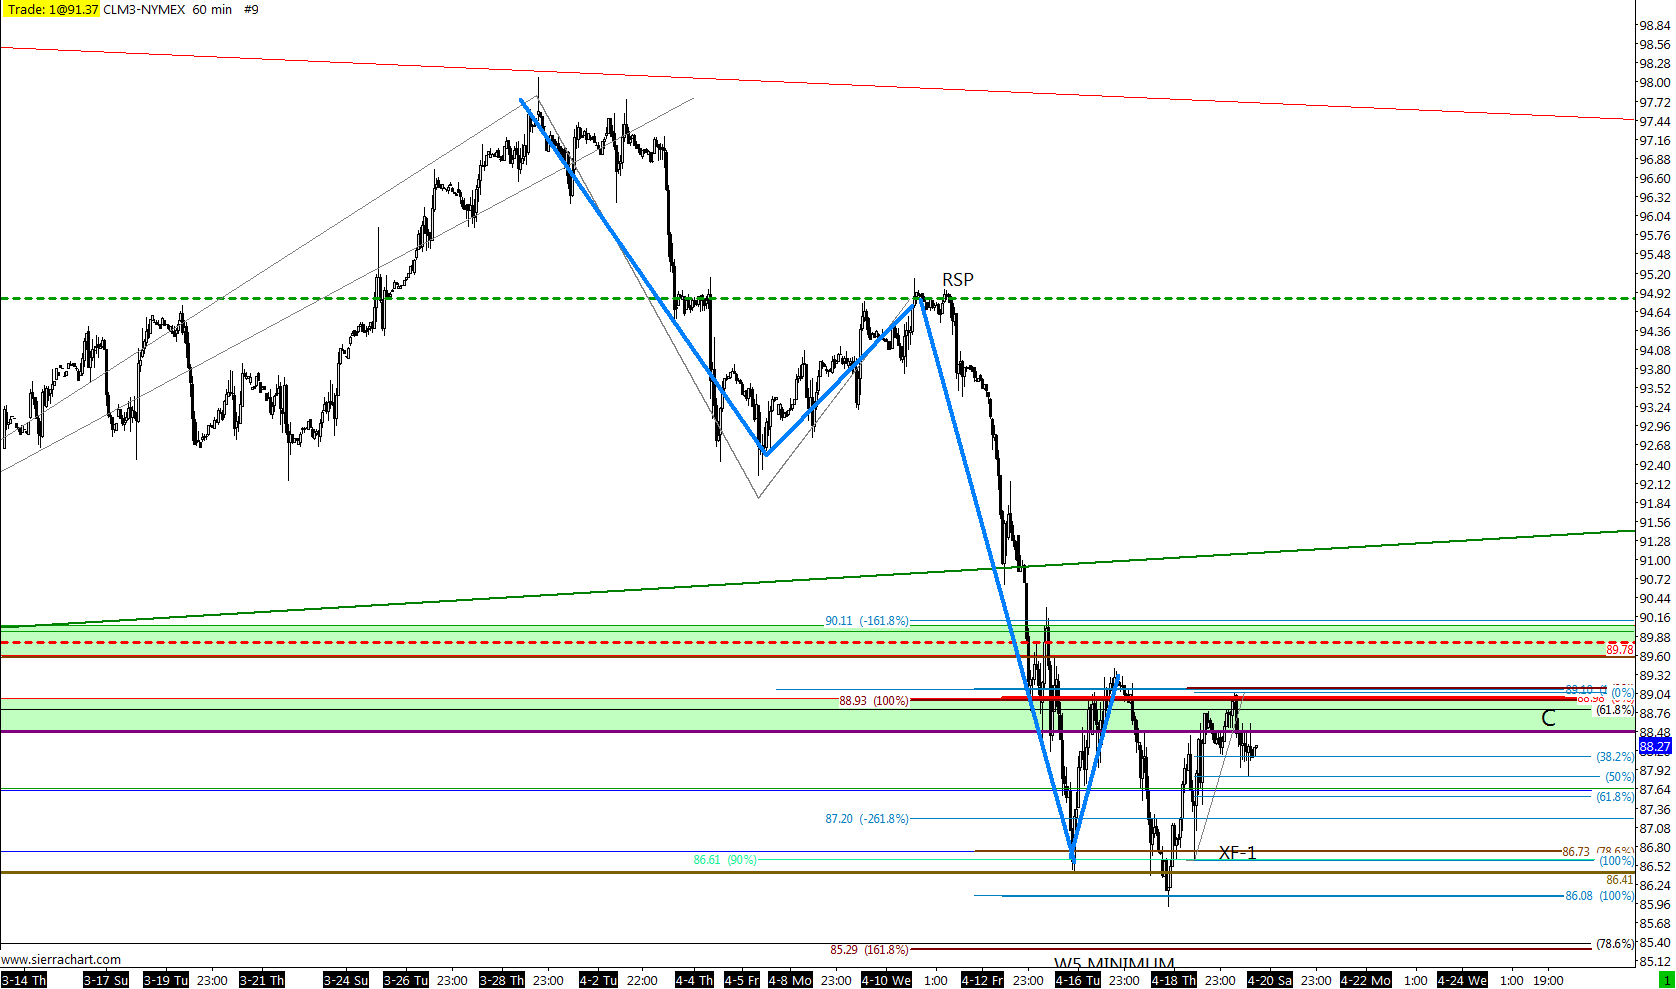Click the 3-26 Tu date marker

click(x=406, y=980)
